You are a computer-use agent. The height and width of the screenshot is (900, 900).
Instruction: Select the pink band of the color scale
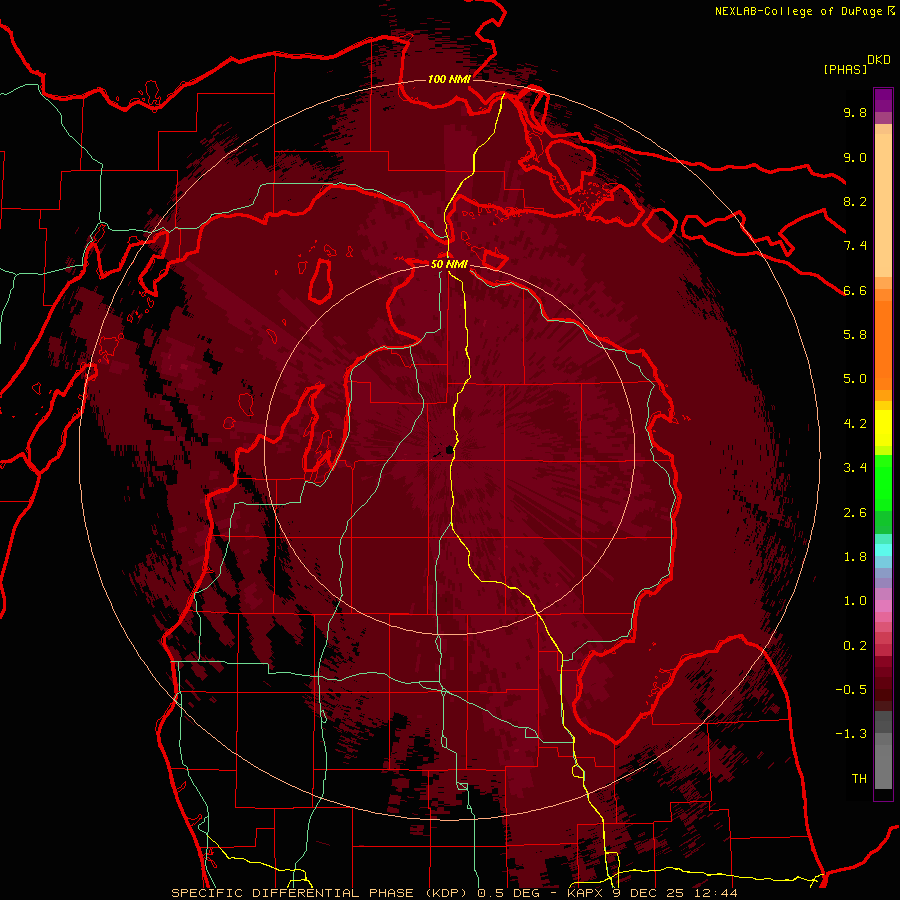pos(883,606)
